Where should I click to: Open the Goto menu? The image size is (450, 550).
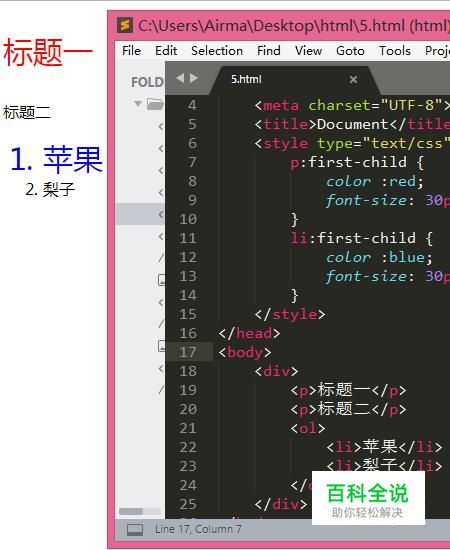[350, 51]
